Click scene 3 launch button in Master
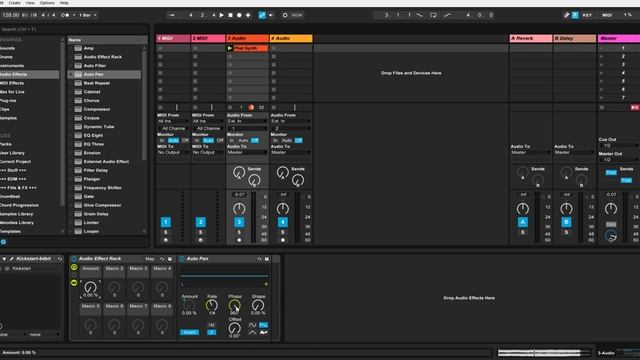Viewport: 640px width, 360px height. tap(602, 64)
